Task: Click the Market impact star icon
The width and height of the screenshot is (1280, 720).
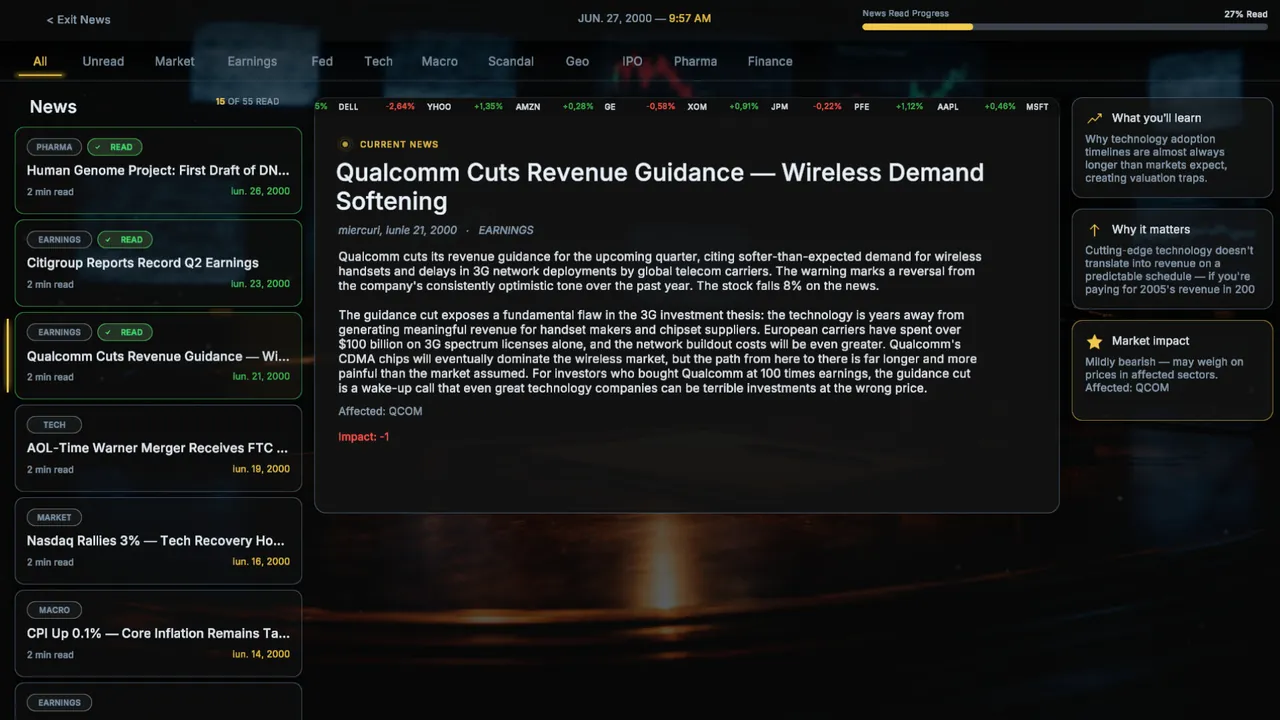Action: pos(1094,341)
